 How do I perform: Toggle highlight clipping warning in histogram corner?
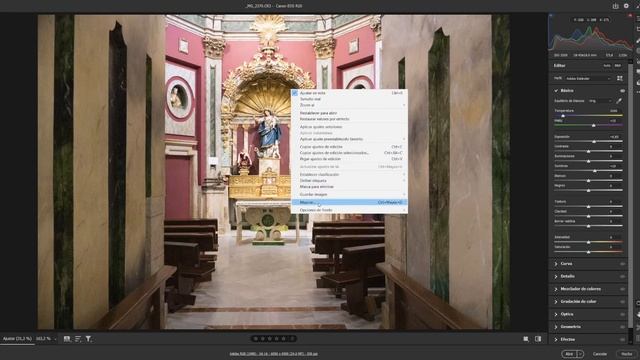pos(630,16)
